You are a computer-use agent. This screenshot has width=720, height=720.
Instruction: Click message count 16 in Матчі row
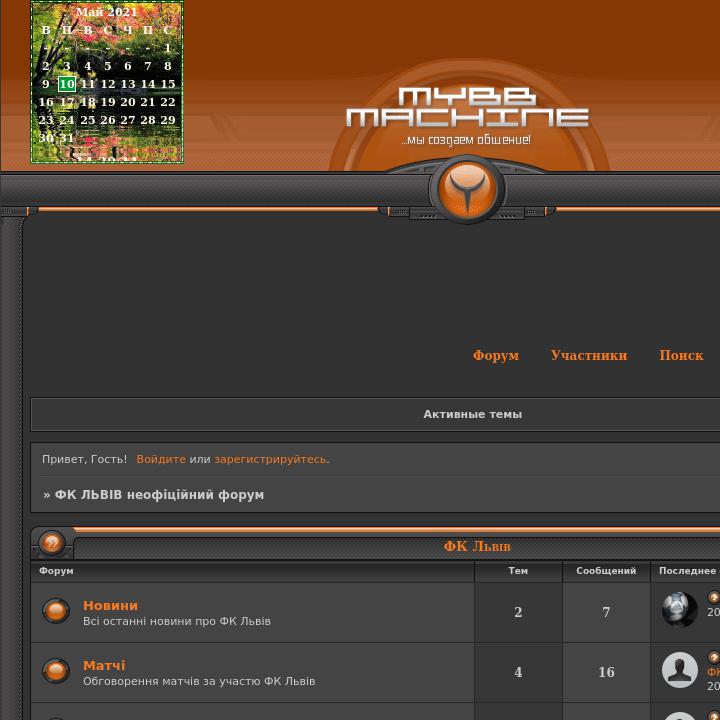(606, 672)
